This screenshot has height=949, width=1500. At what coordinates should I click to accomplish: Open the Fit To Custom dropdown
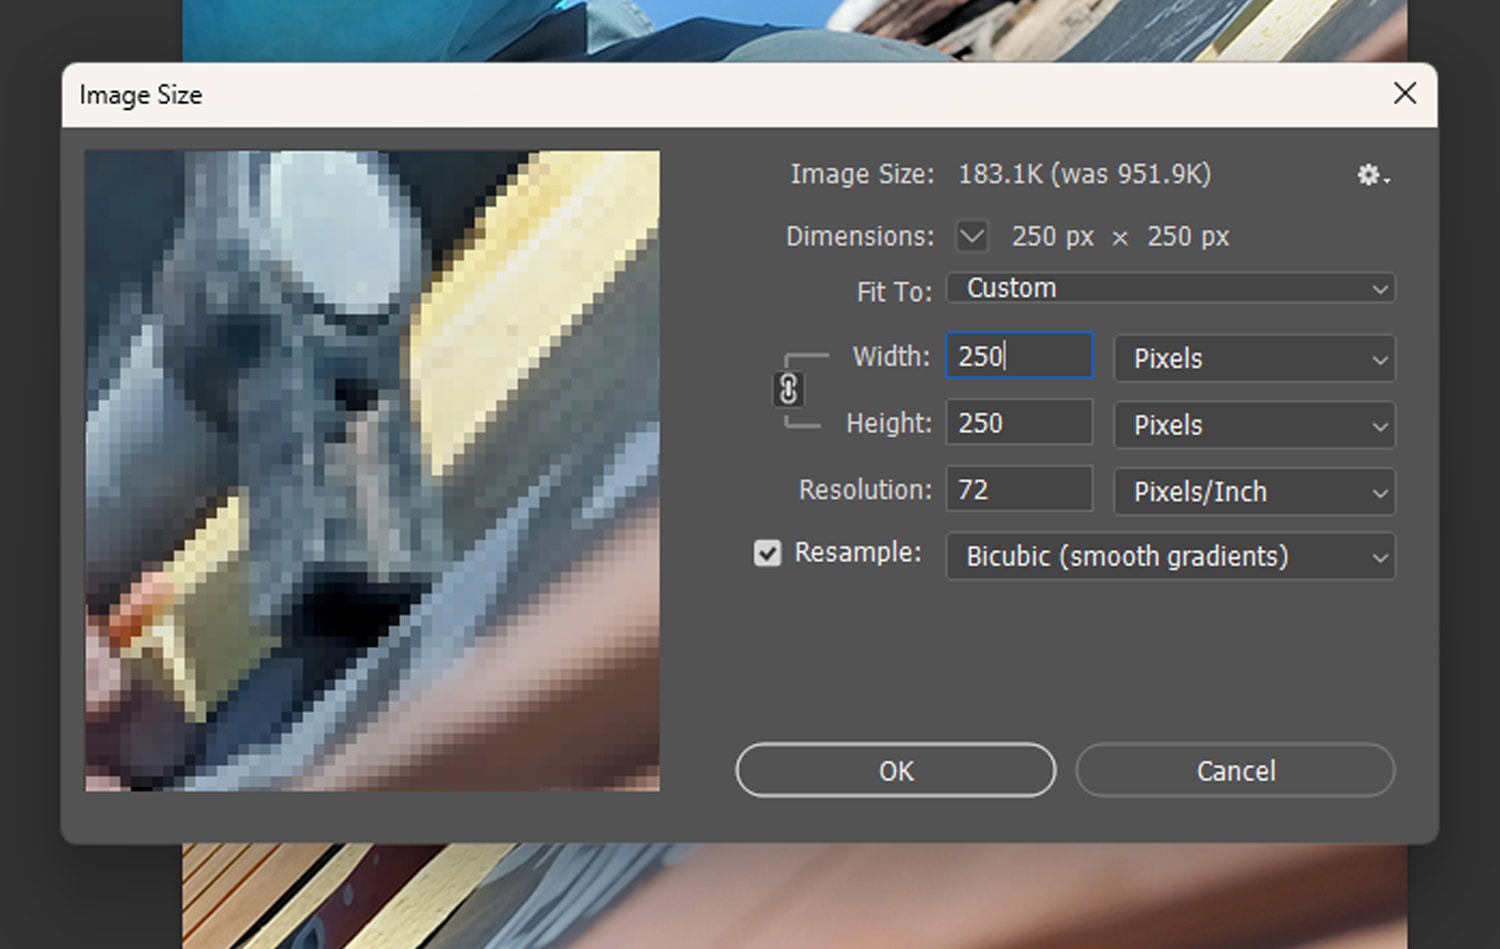pyautogui.click(x=1170, y=288)
